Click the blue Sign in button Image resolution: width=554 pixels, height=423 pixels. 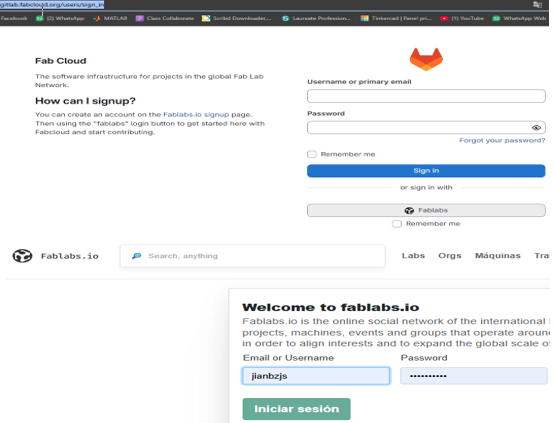tap(426, 171)
